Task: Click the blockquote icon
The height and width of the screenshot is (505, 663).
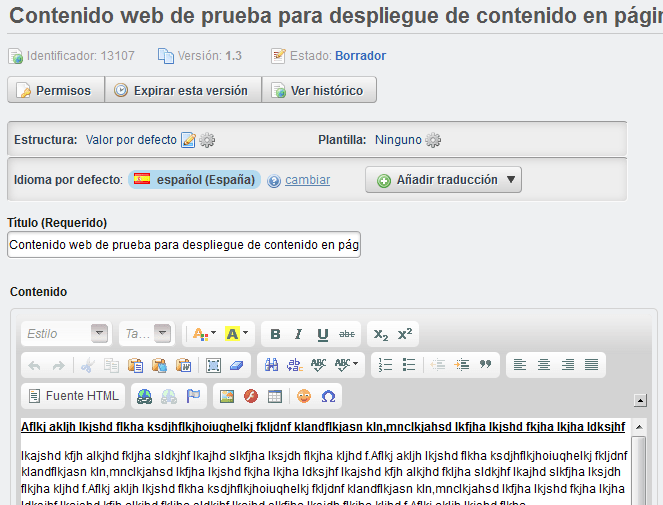Action: 486,365
